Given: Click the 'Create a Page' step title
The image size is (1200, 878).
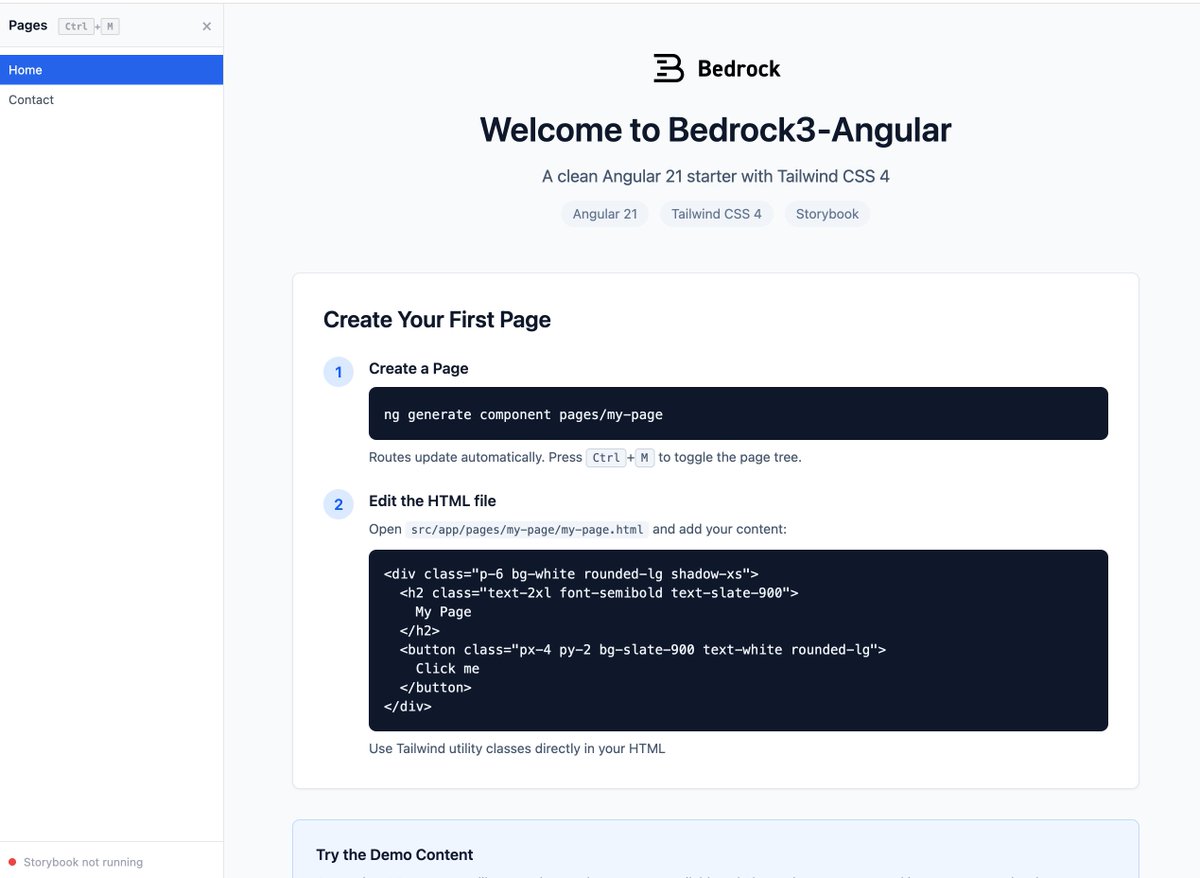Looking at the screenshot, I should tap(418, 368).
